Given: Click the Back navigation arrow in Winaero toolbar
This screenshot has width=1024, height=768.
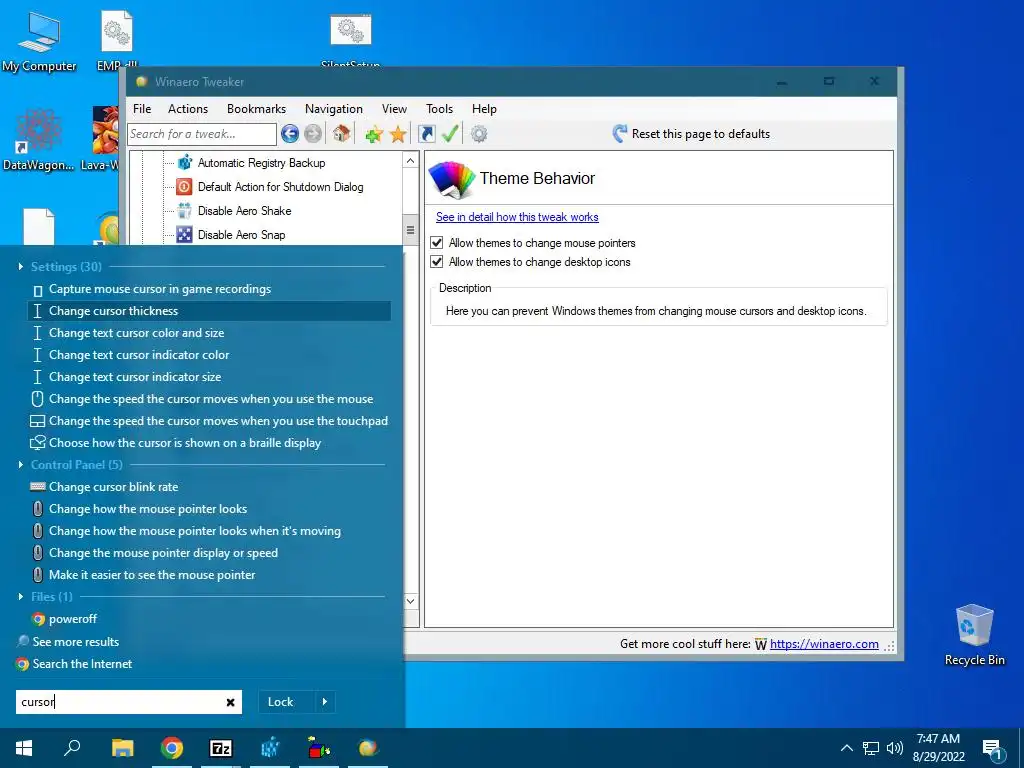Looking at the screenshot, I should click(x=290, y=134).
